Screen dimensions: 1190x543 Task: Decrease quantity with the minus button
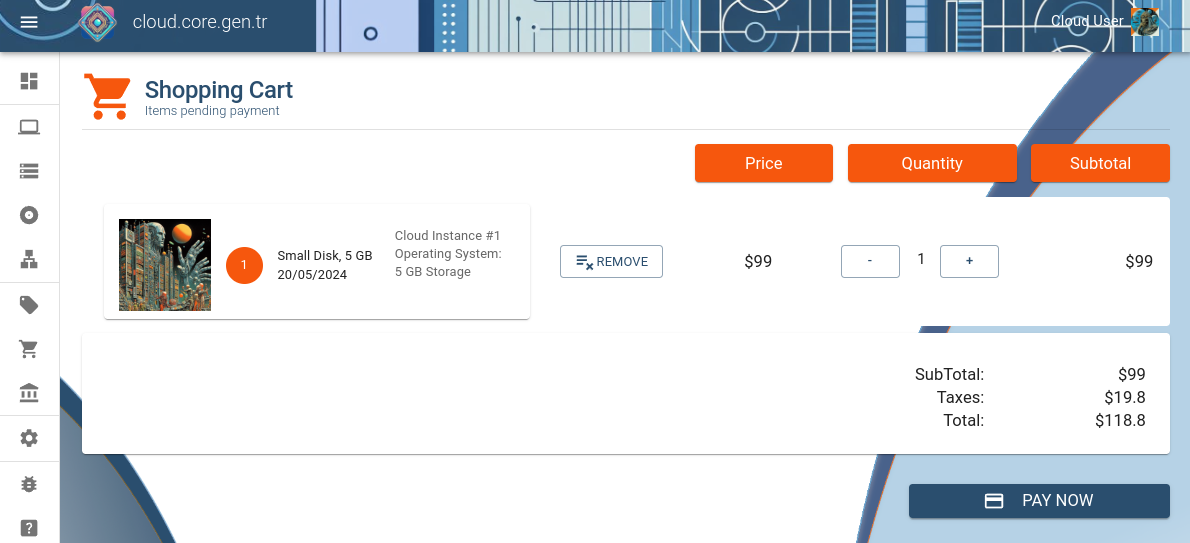[x=870, y=261]
